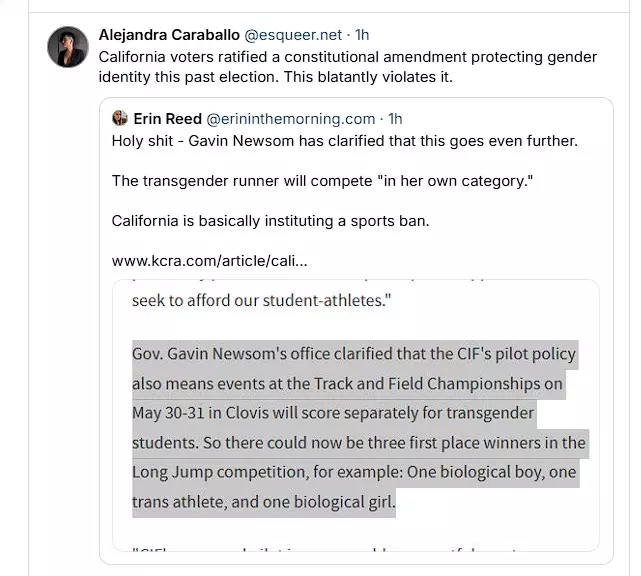This screenshot has width=641, height=576.
Task: Open the www.kcra.com article link
Action: (x=209, y=260)
